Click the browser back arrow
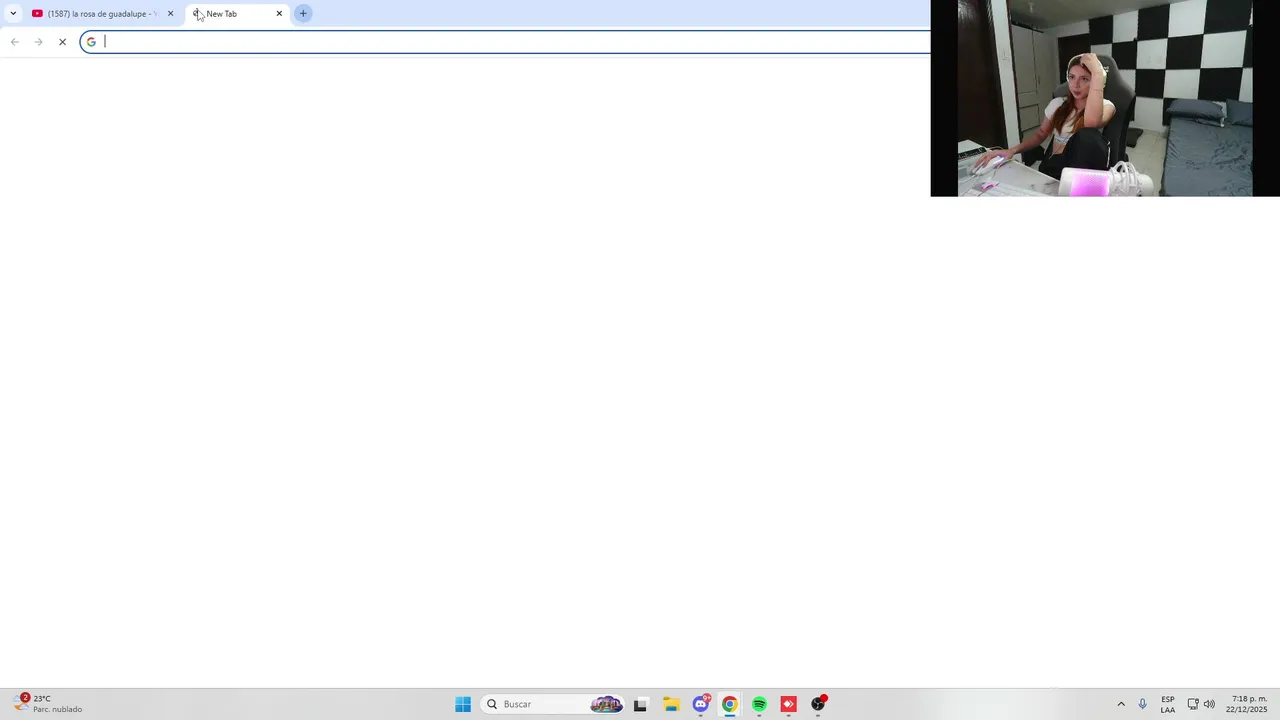 (14, 42)
